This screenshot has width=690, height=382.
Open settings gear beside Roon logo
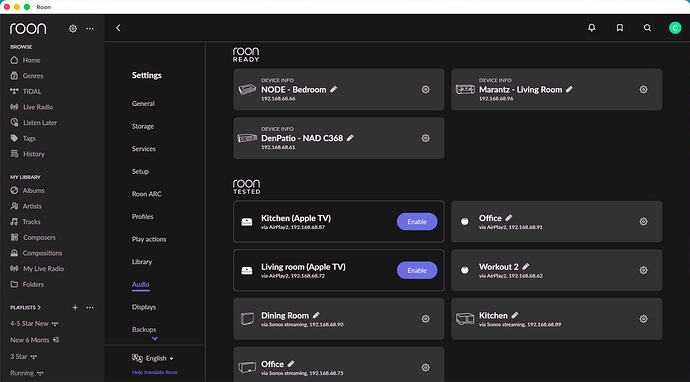73,29
